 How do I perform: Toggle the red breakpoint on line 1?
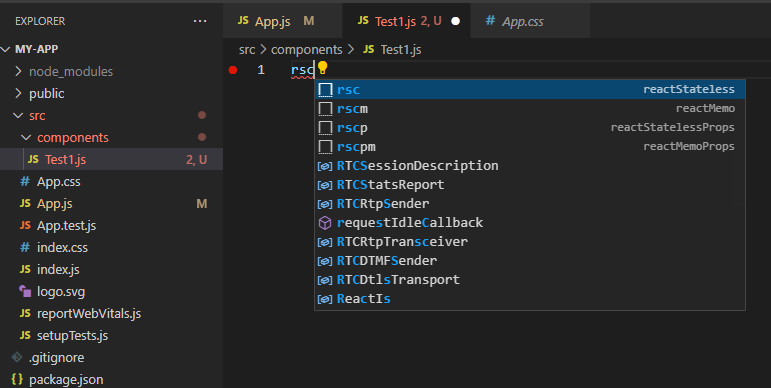click(233, 70)
